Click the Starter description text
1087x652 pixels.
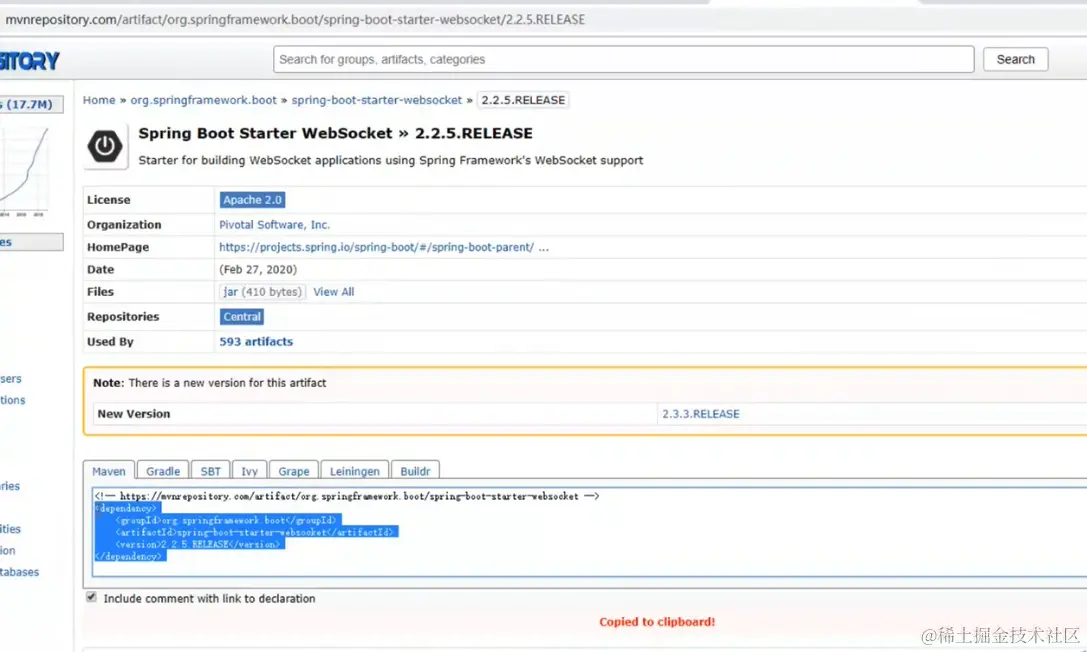[391, 160]
